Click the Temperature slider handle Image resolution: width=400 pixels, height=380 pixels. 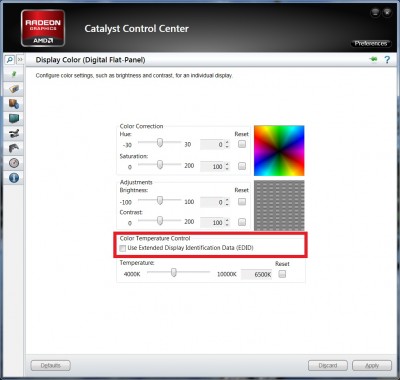(x=174, y=272)
